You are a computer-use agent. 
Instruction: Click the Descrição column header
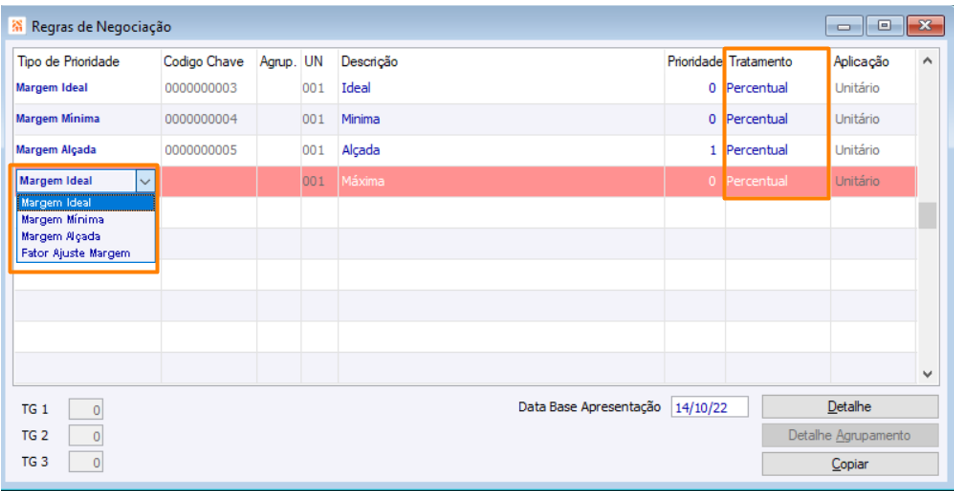(369, 61)
